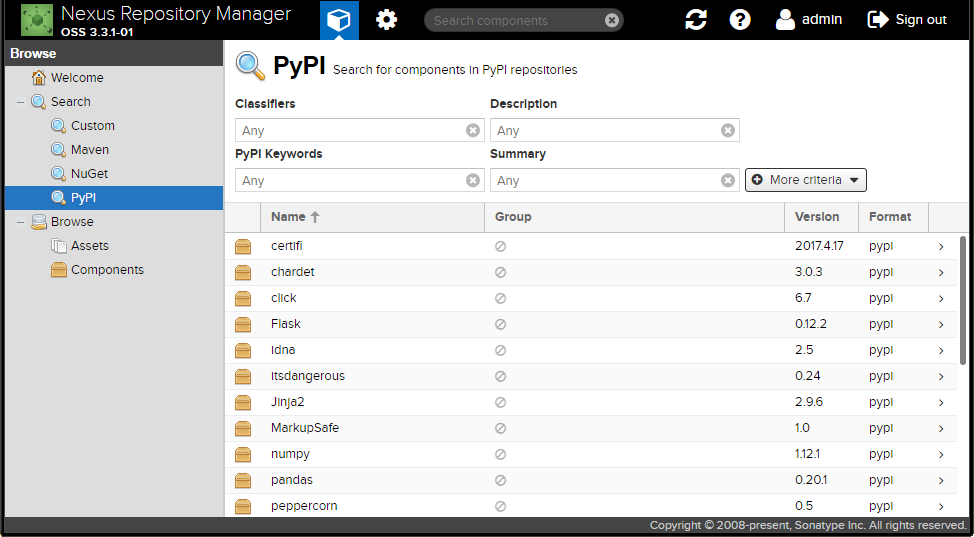
Task: Click the results list vertical scrollbar
Action: [x=963, y=300]
